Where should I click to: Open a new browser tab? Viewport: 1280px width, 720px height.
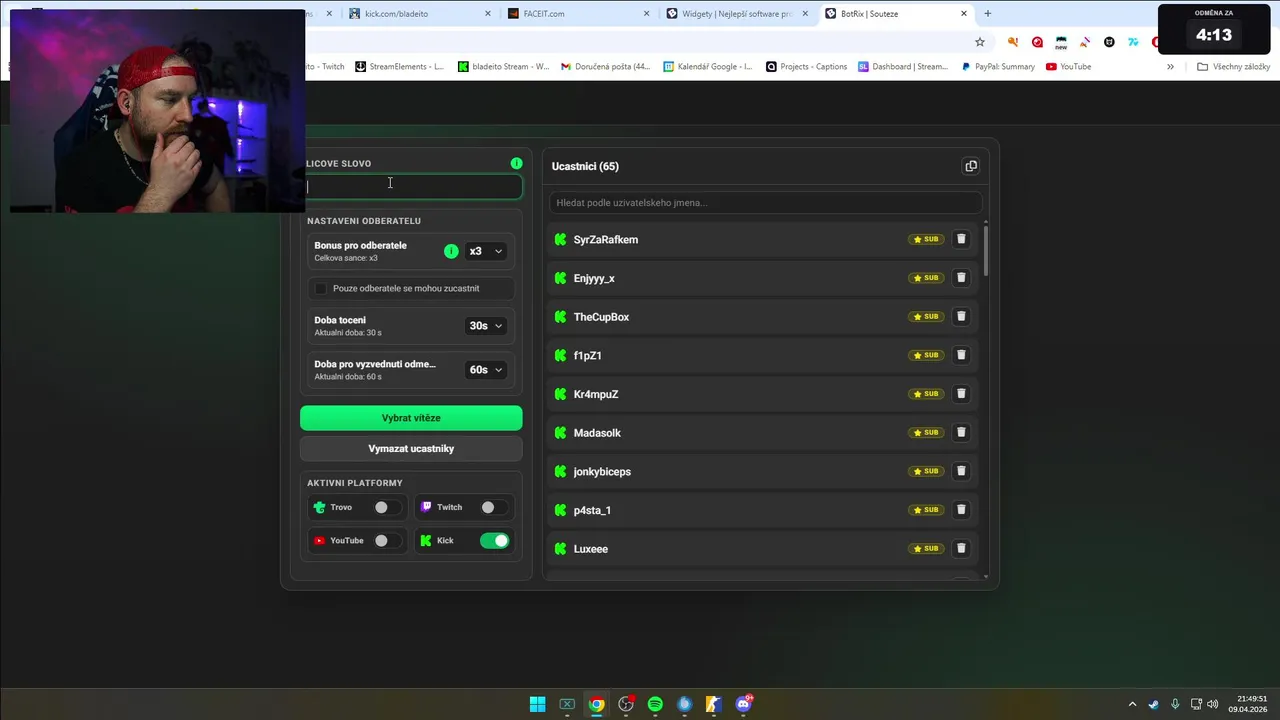(988, 13)
